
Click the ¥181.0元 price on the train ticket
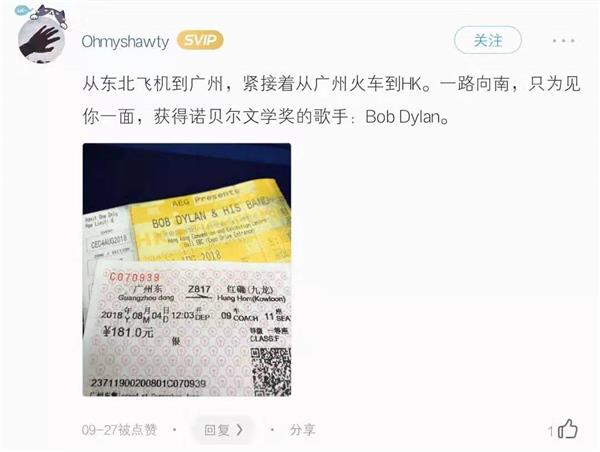[128, 332]
